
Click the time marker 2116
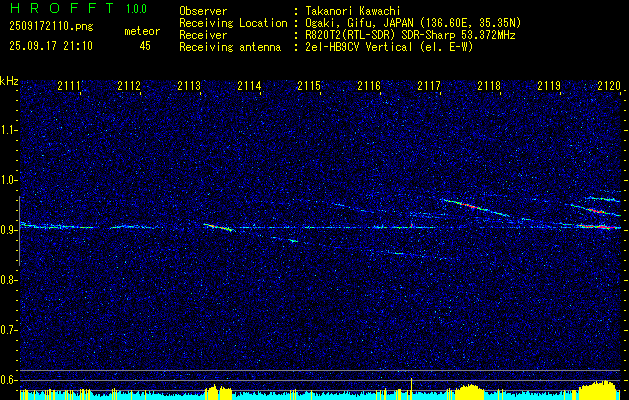coord(369,85)
